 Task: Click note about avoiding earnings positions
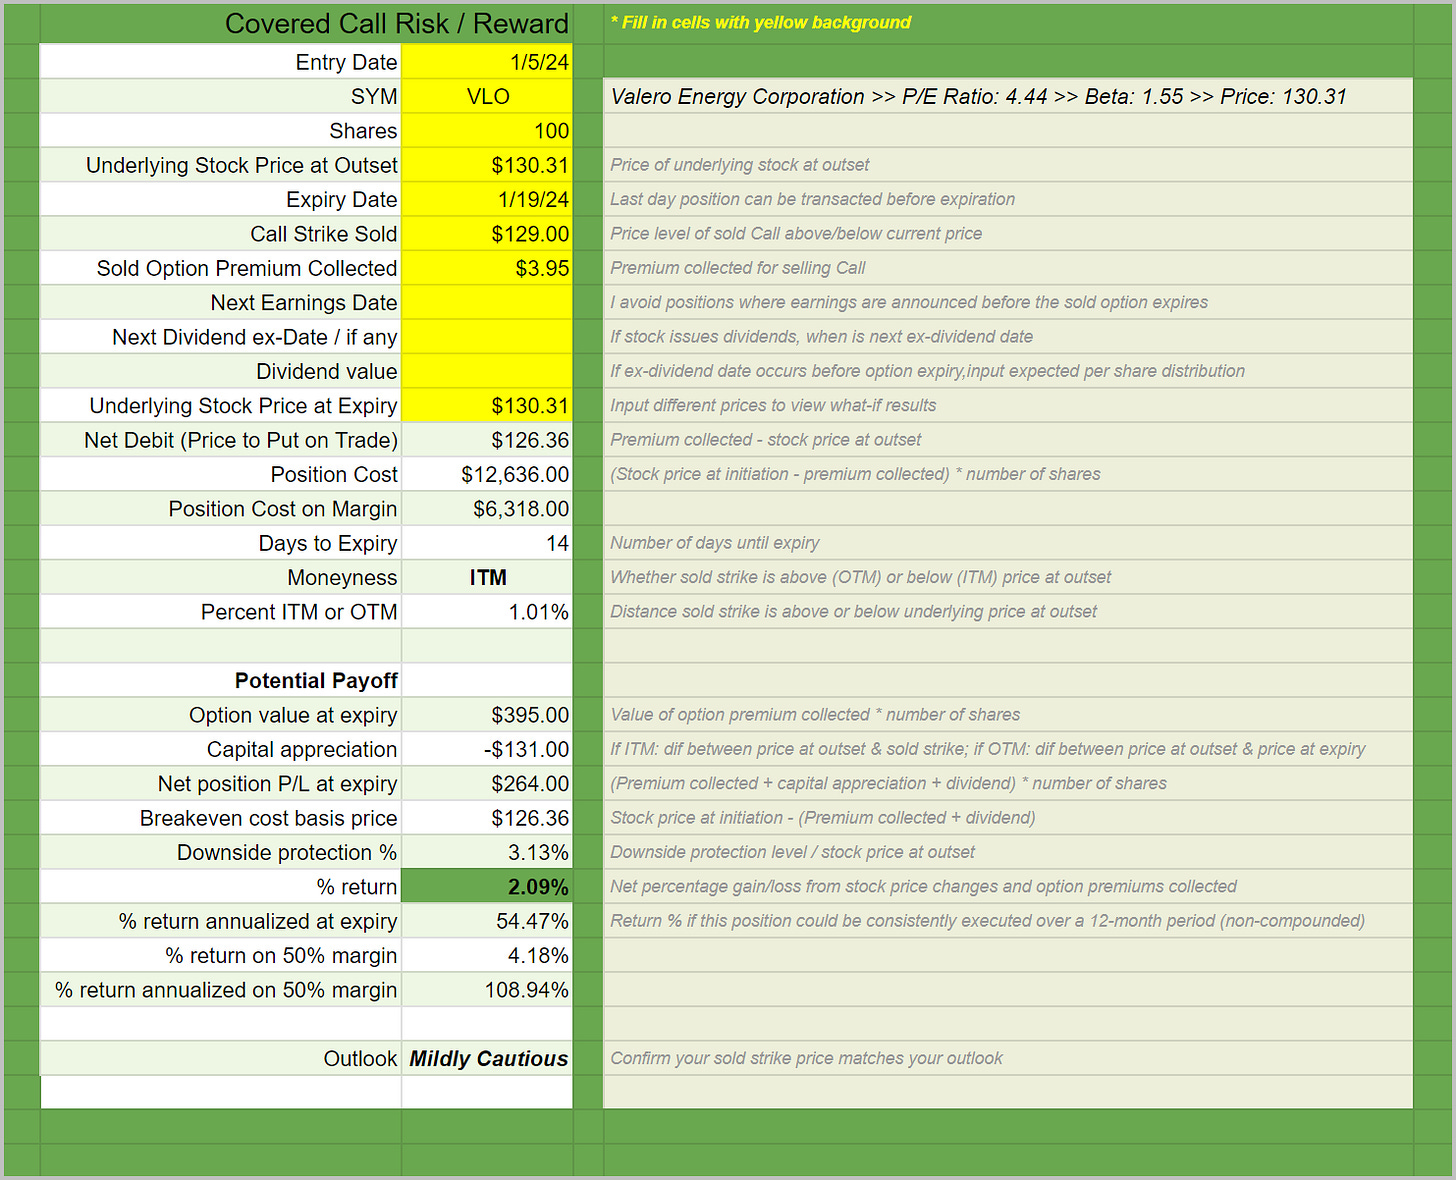[909, 302]
